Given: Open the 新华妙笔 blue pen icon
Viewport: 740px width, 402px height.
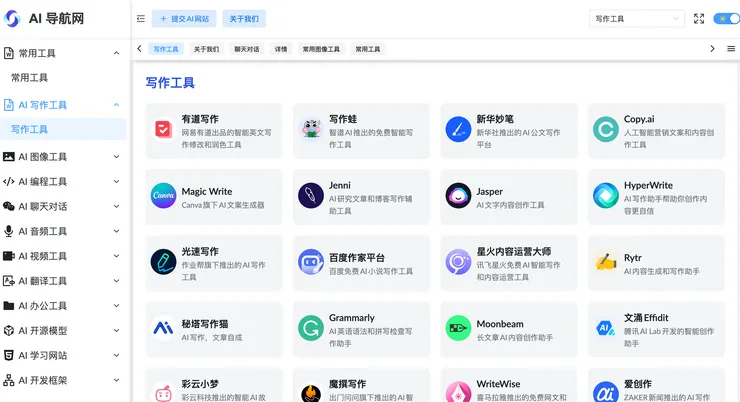Looking at the screenshot, I should [458, 129].
